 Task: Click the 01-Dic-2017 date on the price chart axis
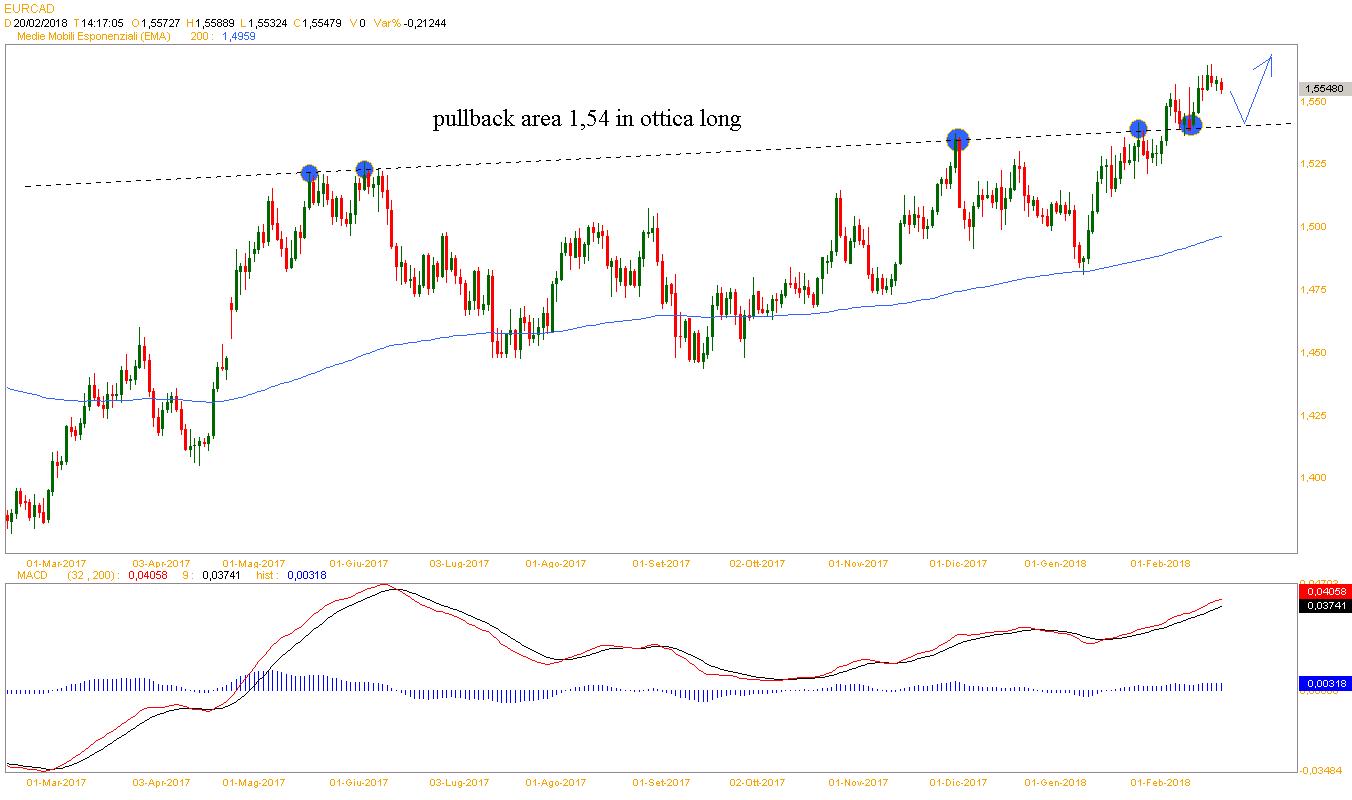pos(958,563)
